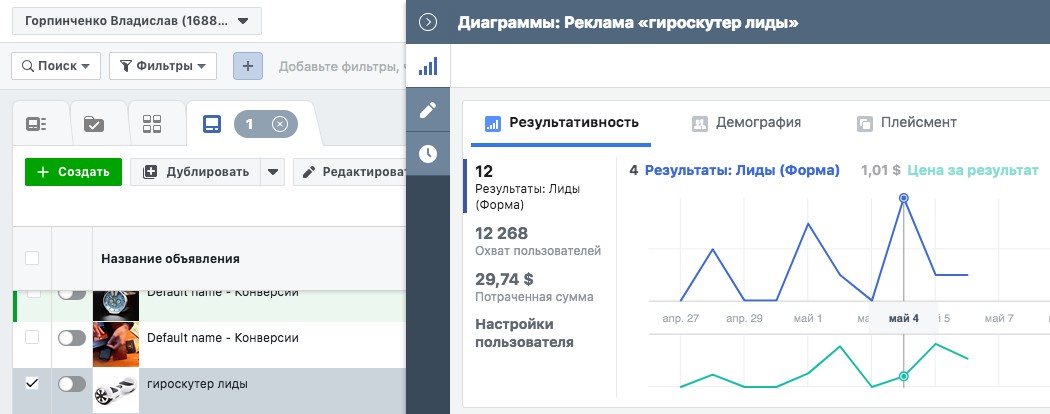The height and width of the screenshot is (414, 1050).
Task: Click the апр. 29 date label on axis
Action: click(x=745, y=318)
